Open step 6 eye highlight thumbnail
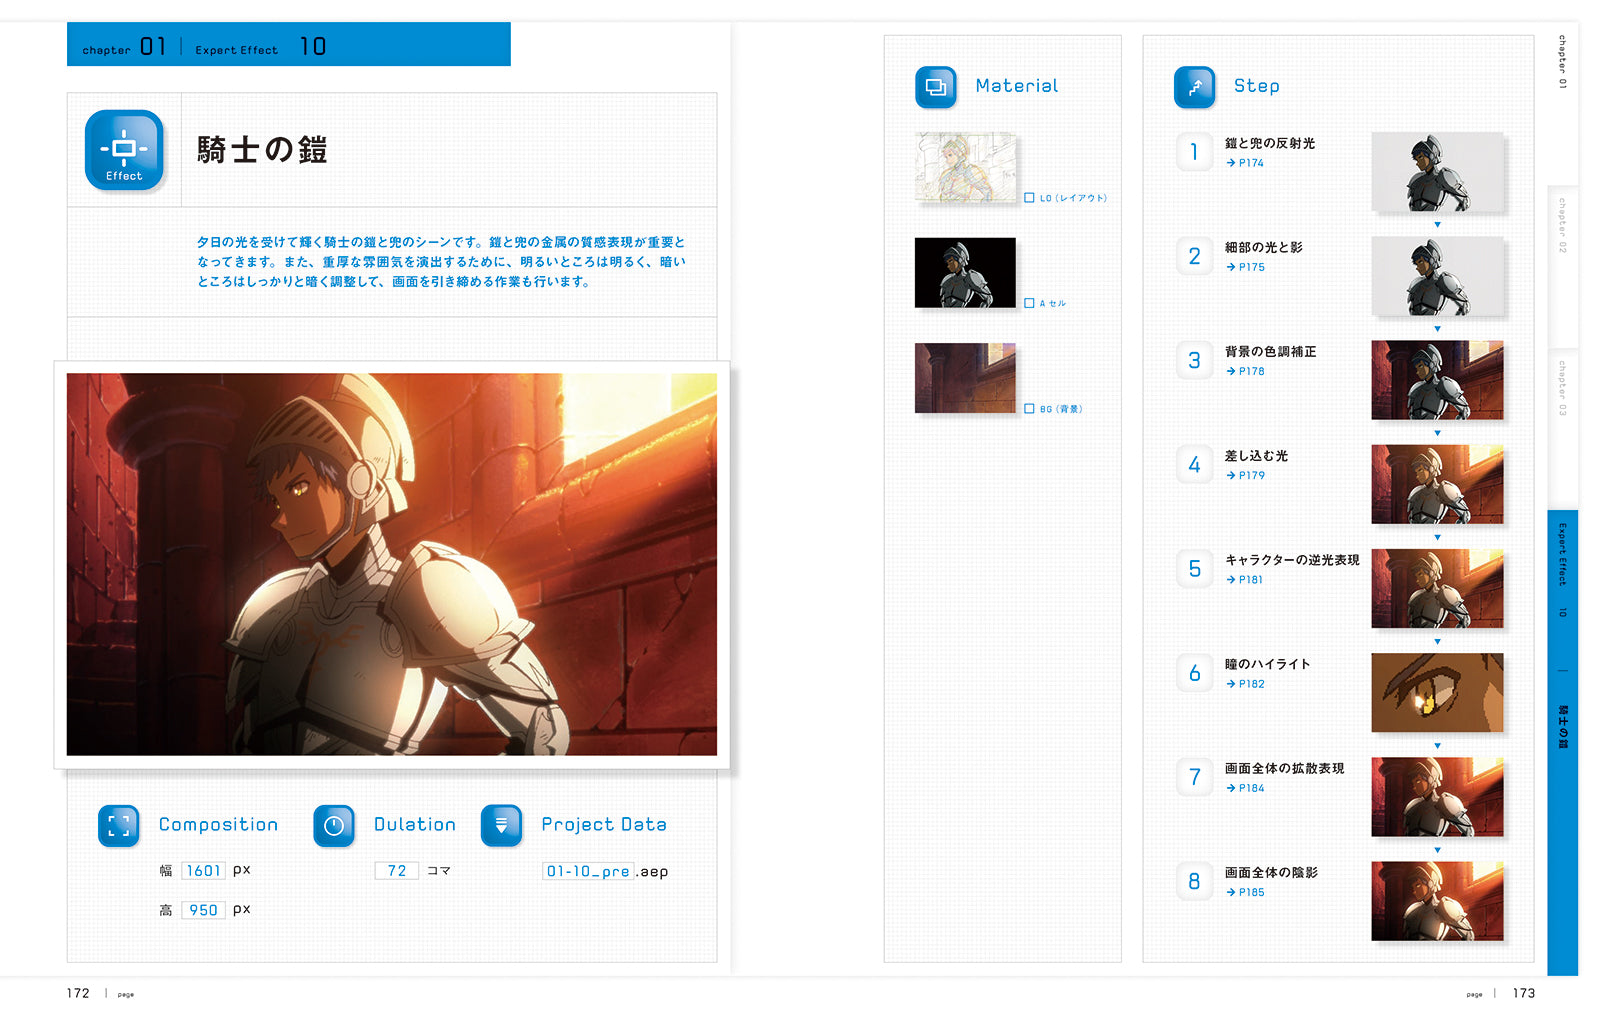The height and width of the screenshot is (1020, 1600). pyautogui.click(x=1437, y=693)
